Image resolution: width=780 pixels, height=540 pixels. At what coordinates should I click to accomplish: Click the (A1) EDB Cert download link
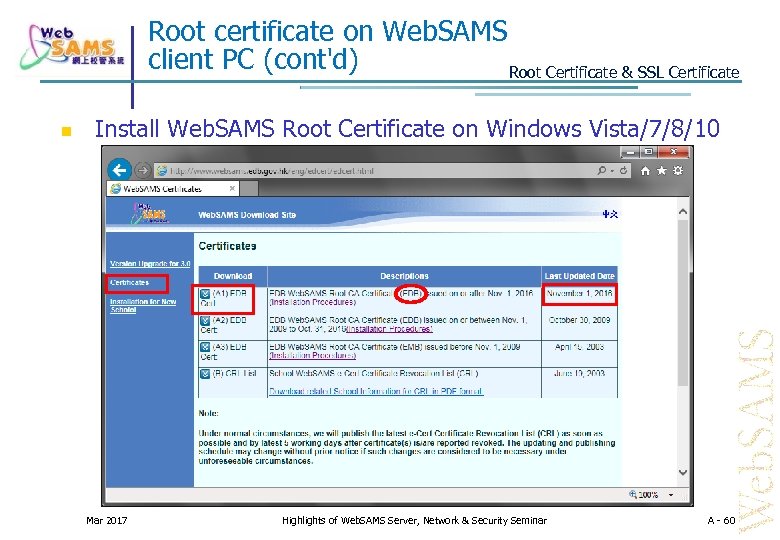tap(224, 298)
